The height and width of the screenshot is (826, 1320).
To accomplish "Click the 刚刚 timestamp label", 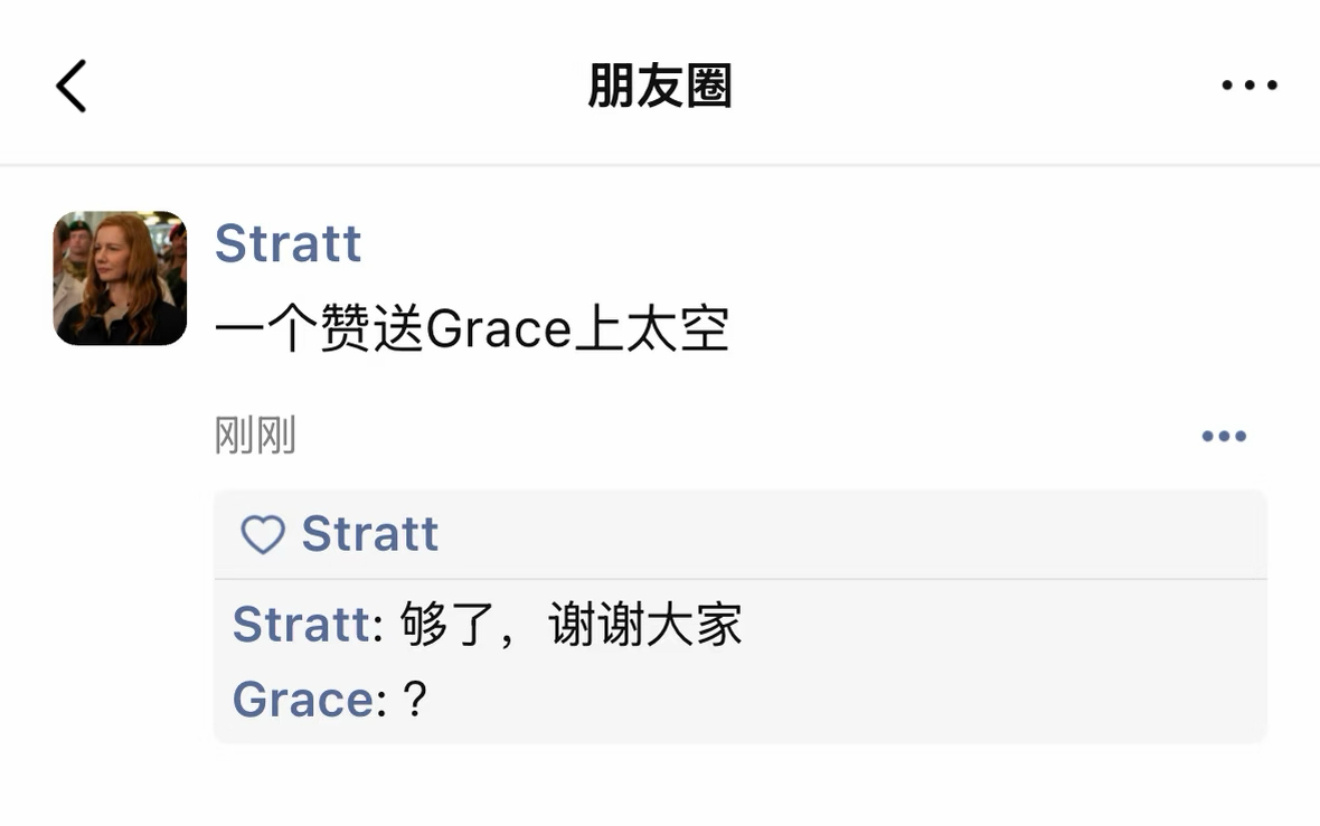I will click(x=253, y=434).
